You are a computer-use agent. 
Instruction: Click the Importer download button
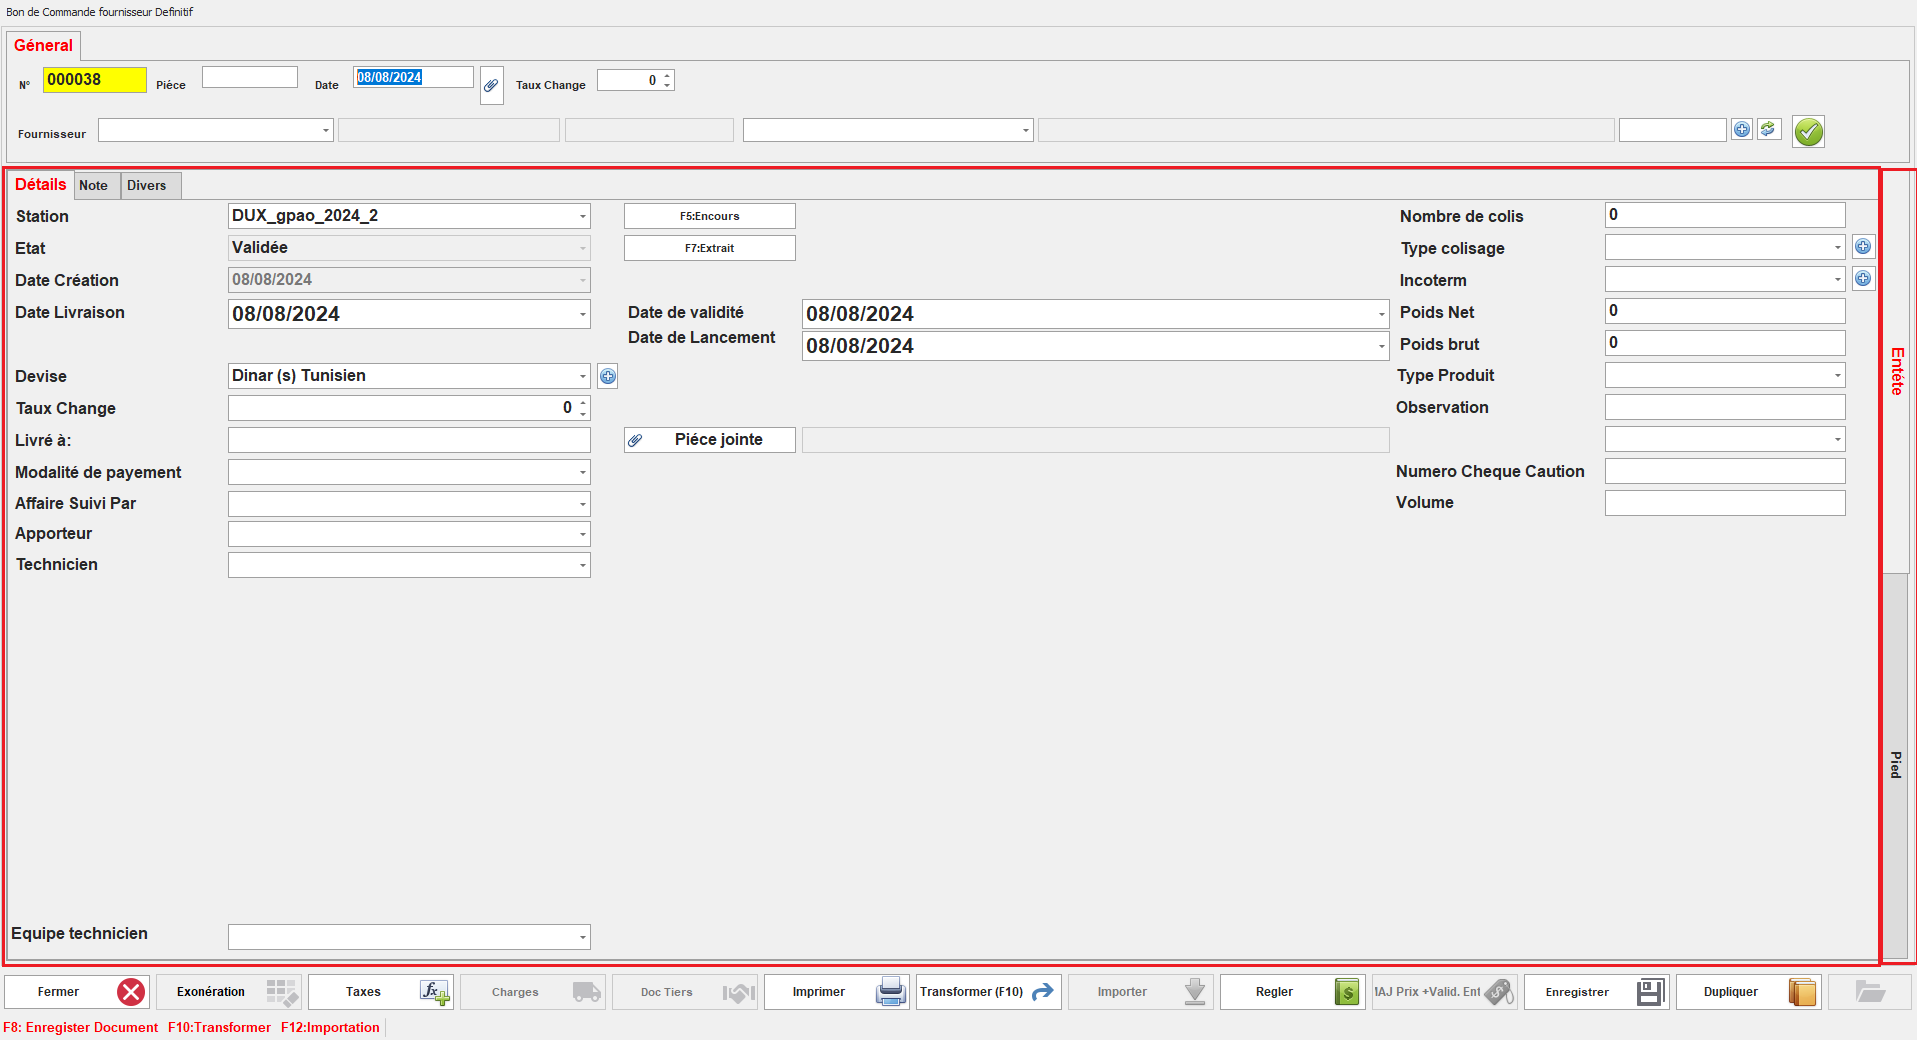1141,992
